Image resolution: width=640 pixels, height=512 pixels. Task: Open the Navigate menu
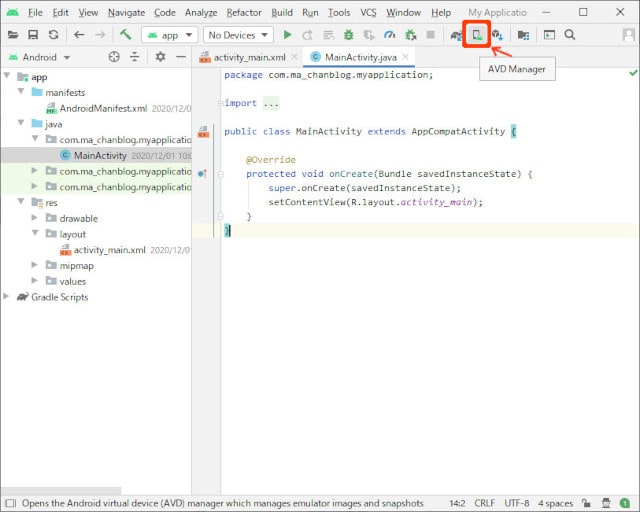coord(126,13)
